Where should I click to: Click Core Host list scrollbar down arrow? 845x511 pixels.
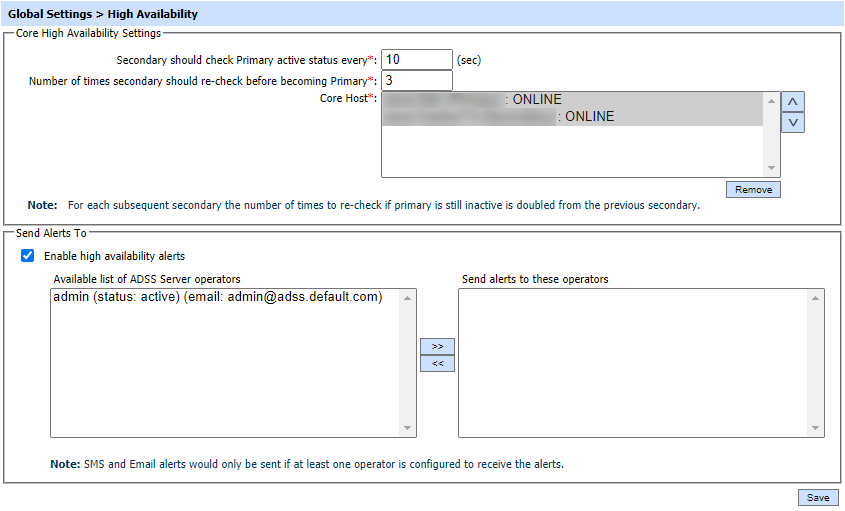coord(771,169)
